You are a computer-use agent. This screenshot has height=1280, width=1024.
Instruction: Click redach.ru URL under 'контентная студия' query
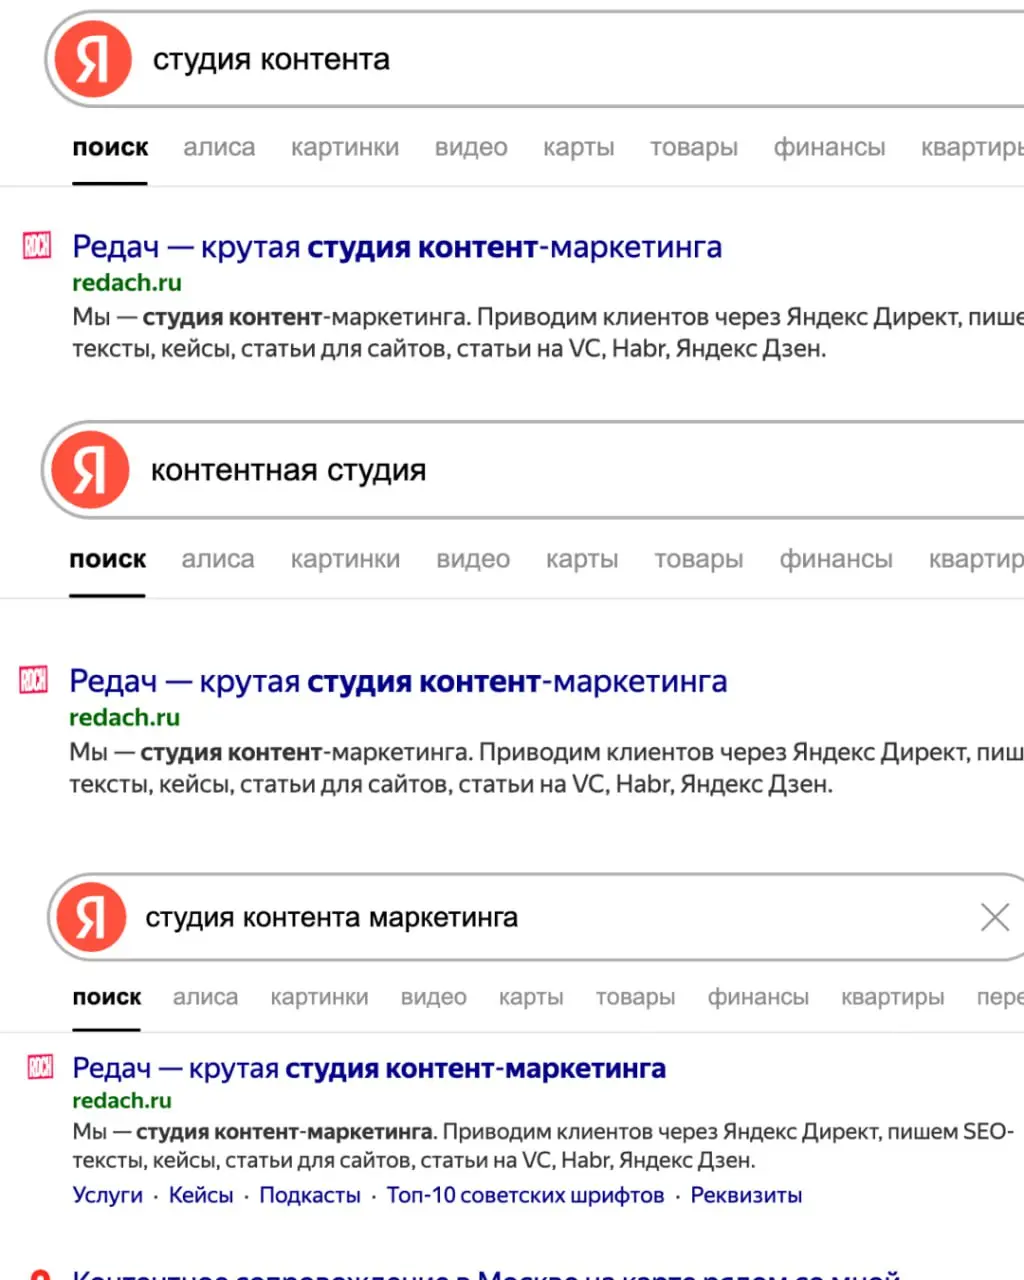coord(124,717)
